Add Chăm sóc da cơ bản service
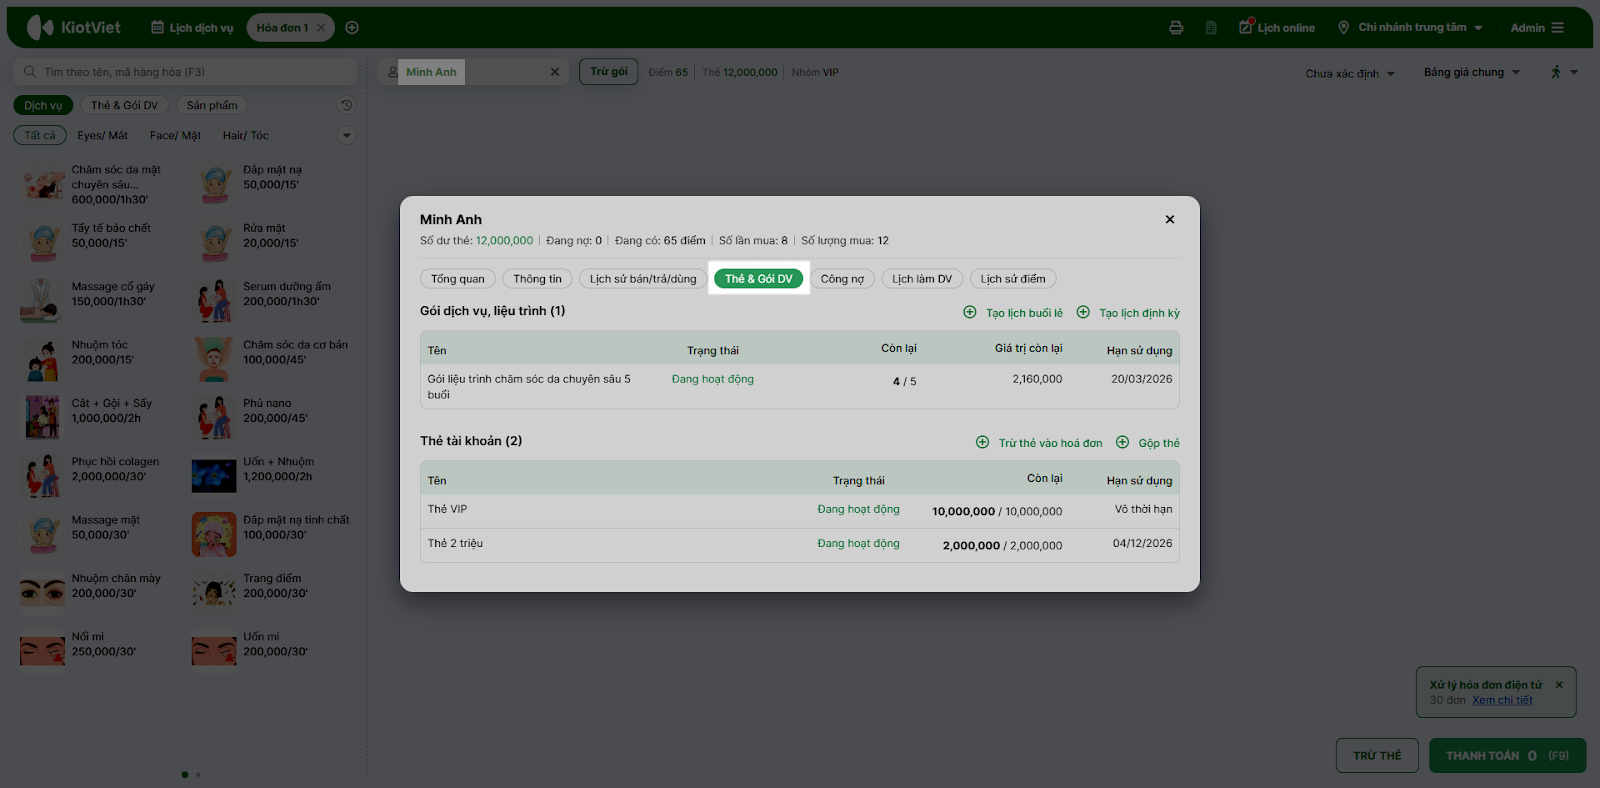 click(x=270, y=360)
